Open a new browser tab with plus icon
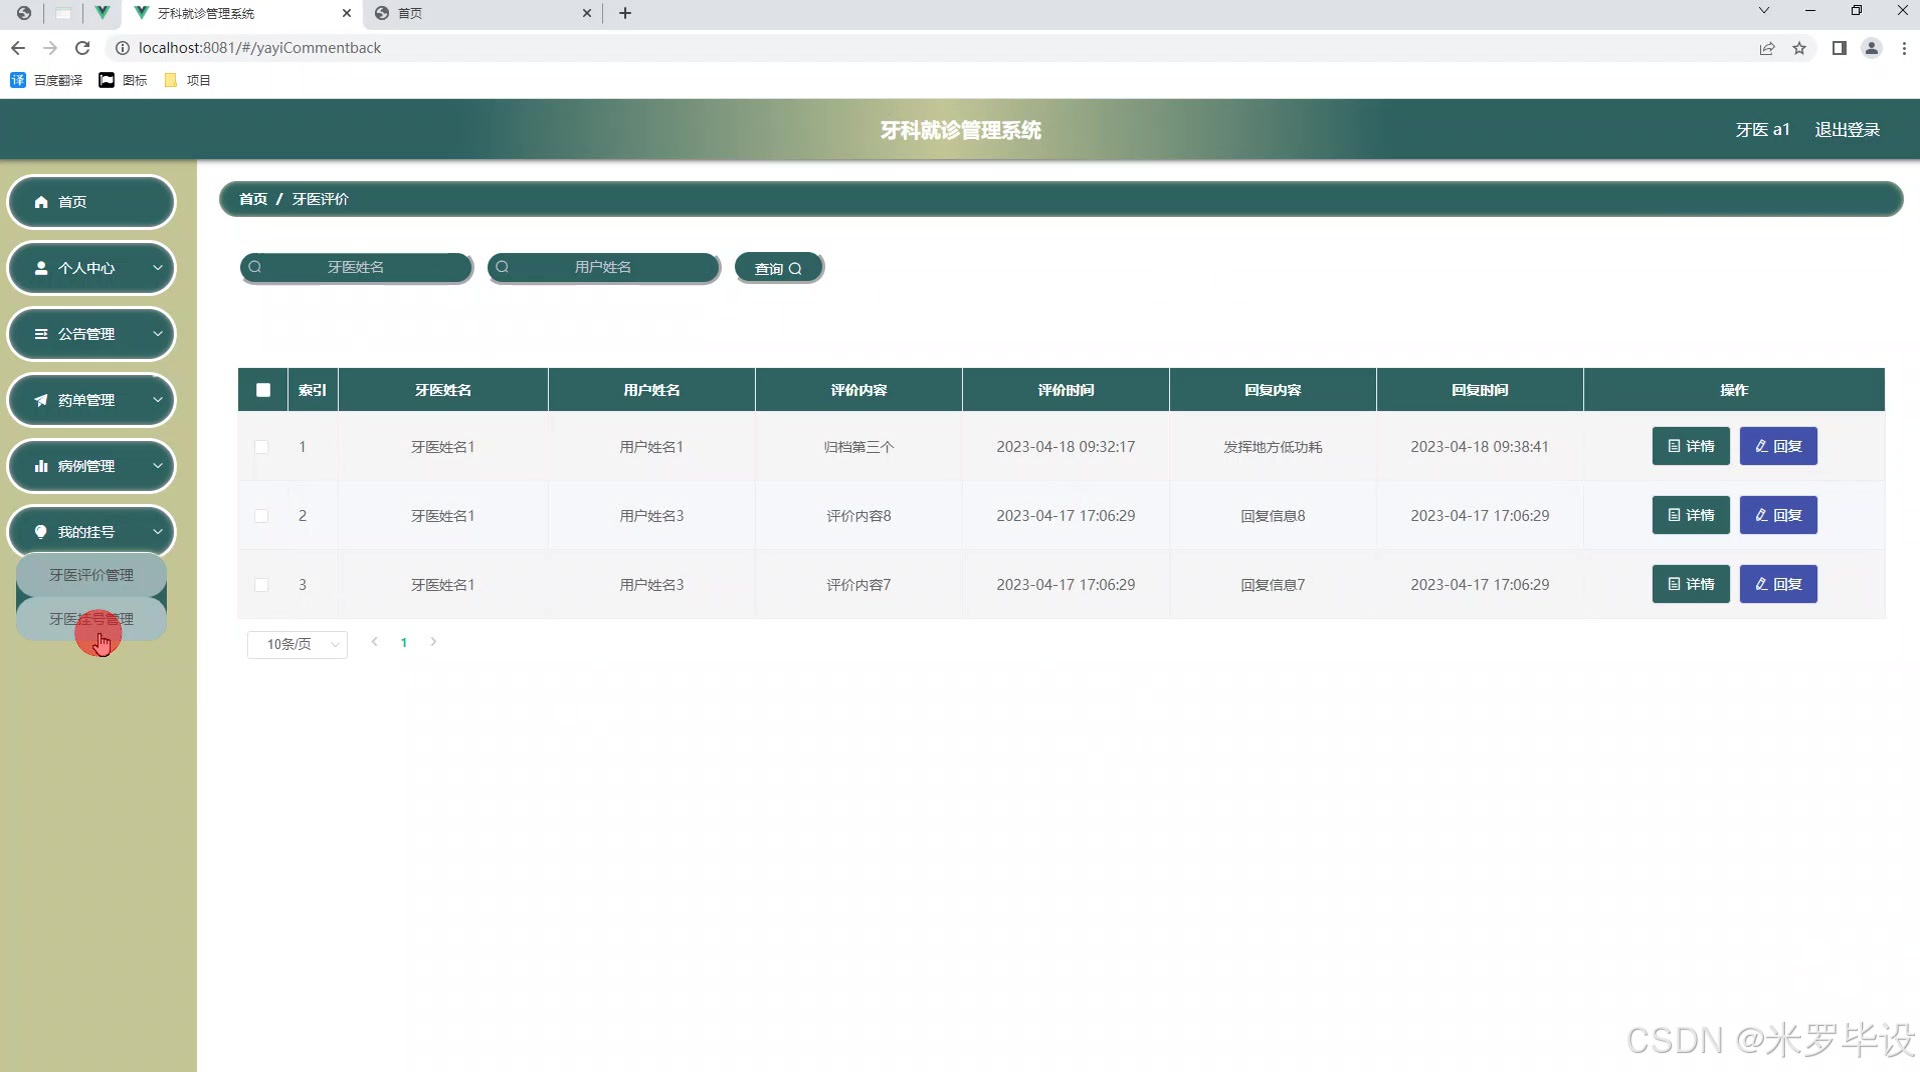 click(625, 13)
